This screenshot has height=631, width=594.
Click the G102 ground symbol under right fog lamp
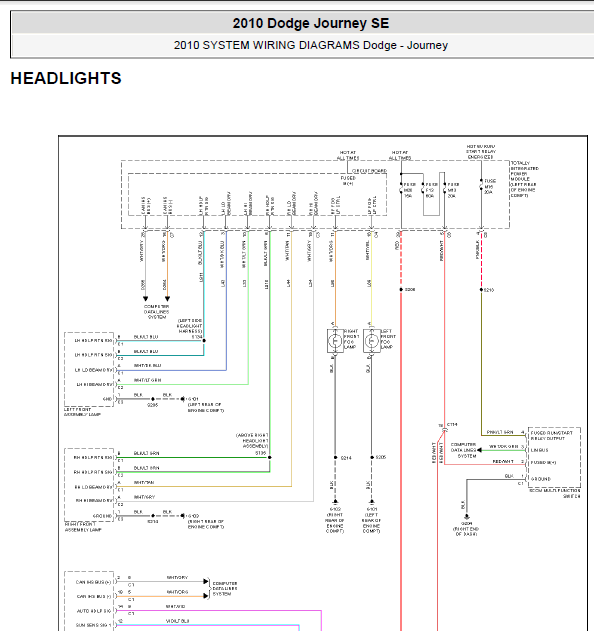point(335,502)
